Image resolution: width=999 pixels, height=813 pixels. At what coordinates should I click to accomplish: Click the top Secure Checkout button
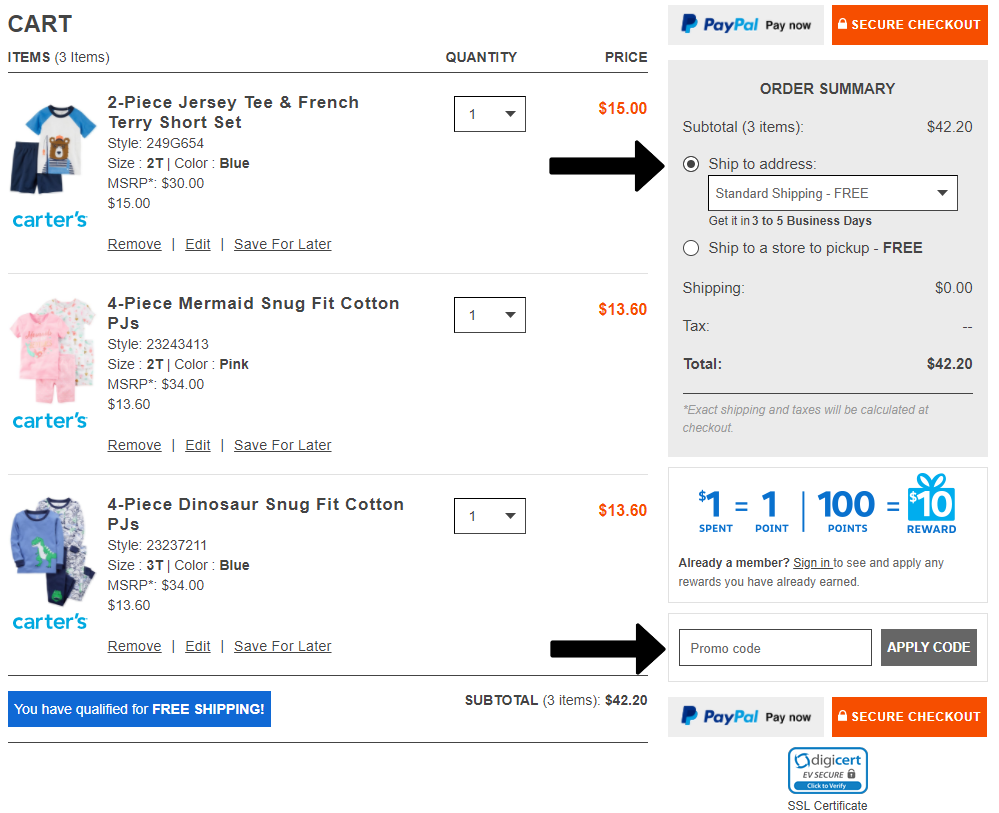click(909, 25)
